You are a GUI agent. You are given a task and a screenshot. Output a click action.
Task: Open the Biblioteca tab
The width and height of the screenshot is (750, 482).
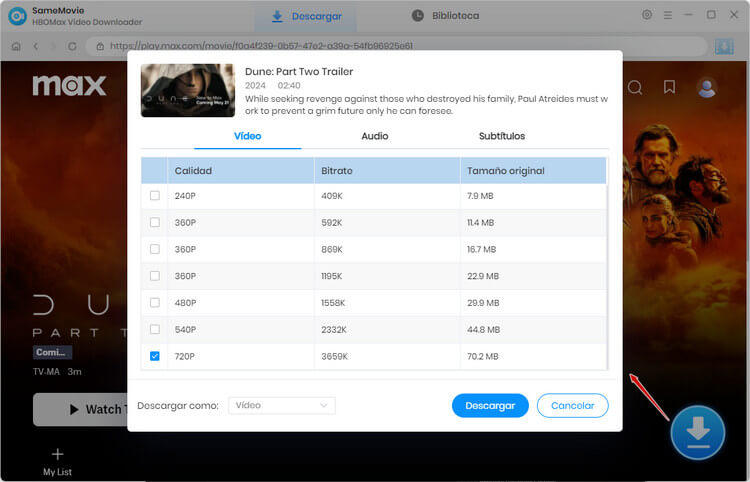pyautogui.click(x=445, y=16)
